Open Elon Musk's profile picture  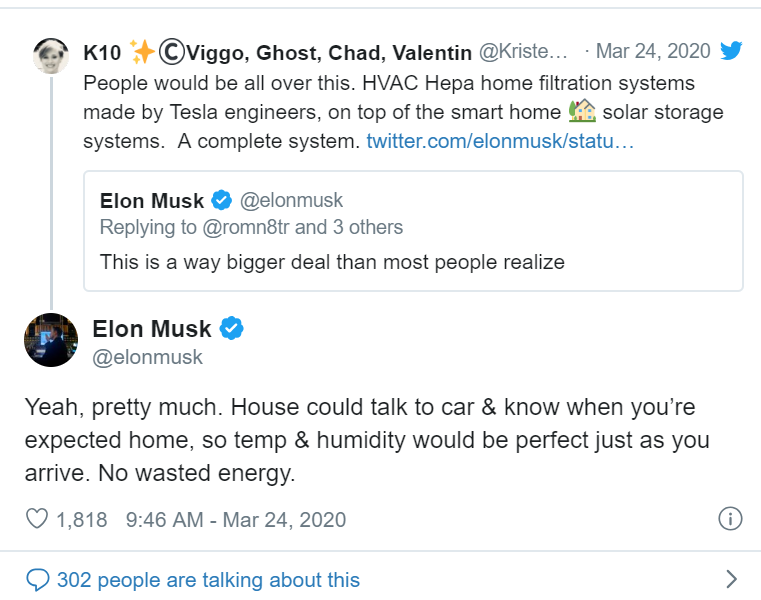tap(51, 340)
